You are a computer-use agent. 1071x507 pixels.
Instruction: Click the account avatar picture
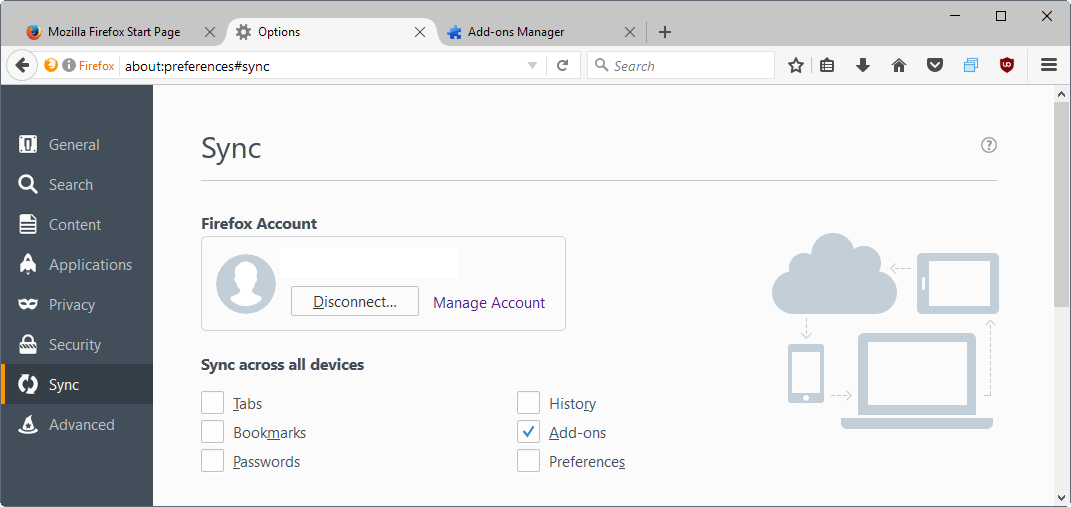(x=246, y=284)
